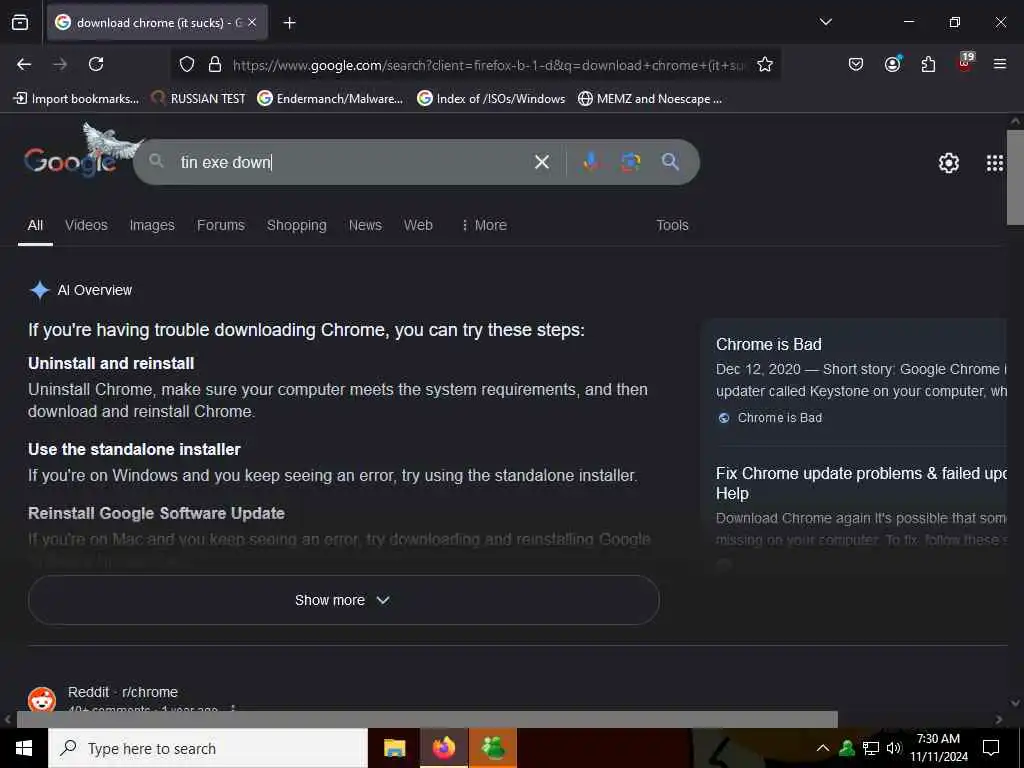The image size is (1024, 768).
Task: Open the volume control tray icon
Action: tap(894, 748)
